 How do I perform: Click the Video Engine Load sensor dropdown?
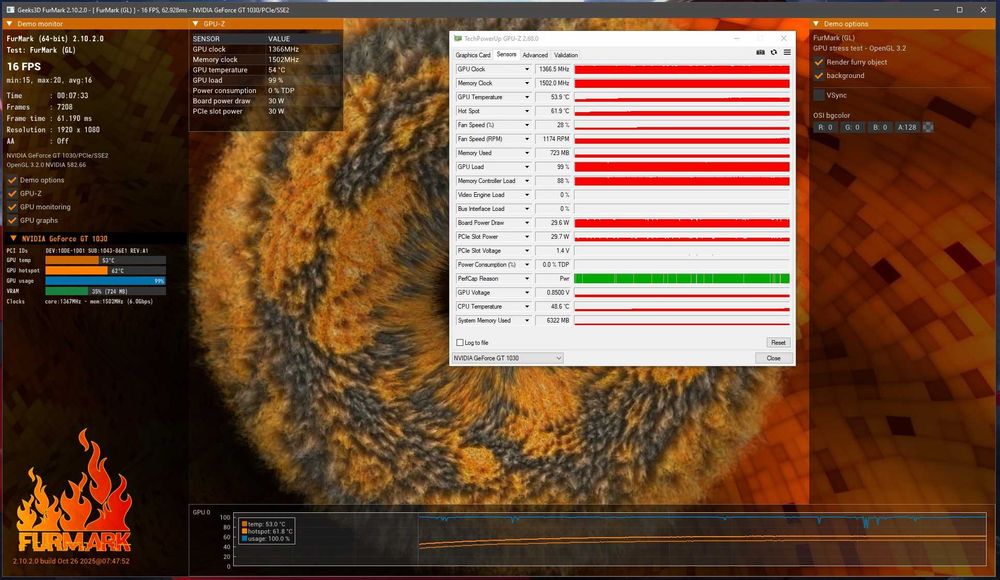[x=527, y=195]
